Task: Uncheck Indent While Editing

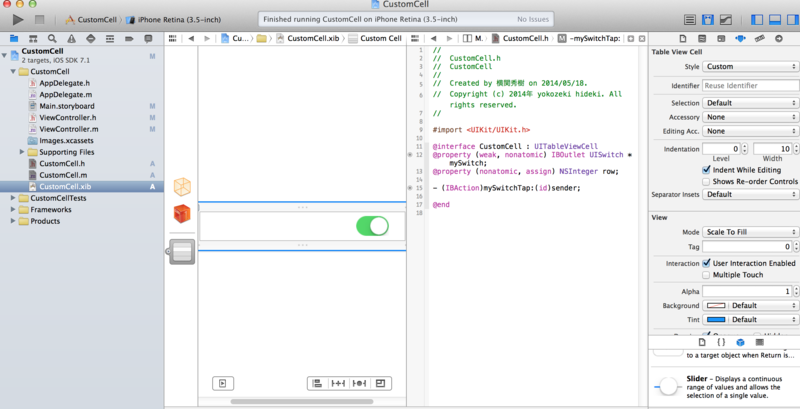Action: tap(706, 170)
